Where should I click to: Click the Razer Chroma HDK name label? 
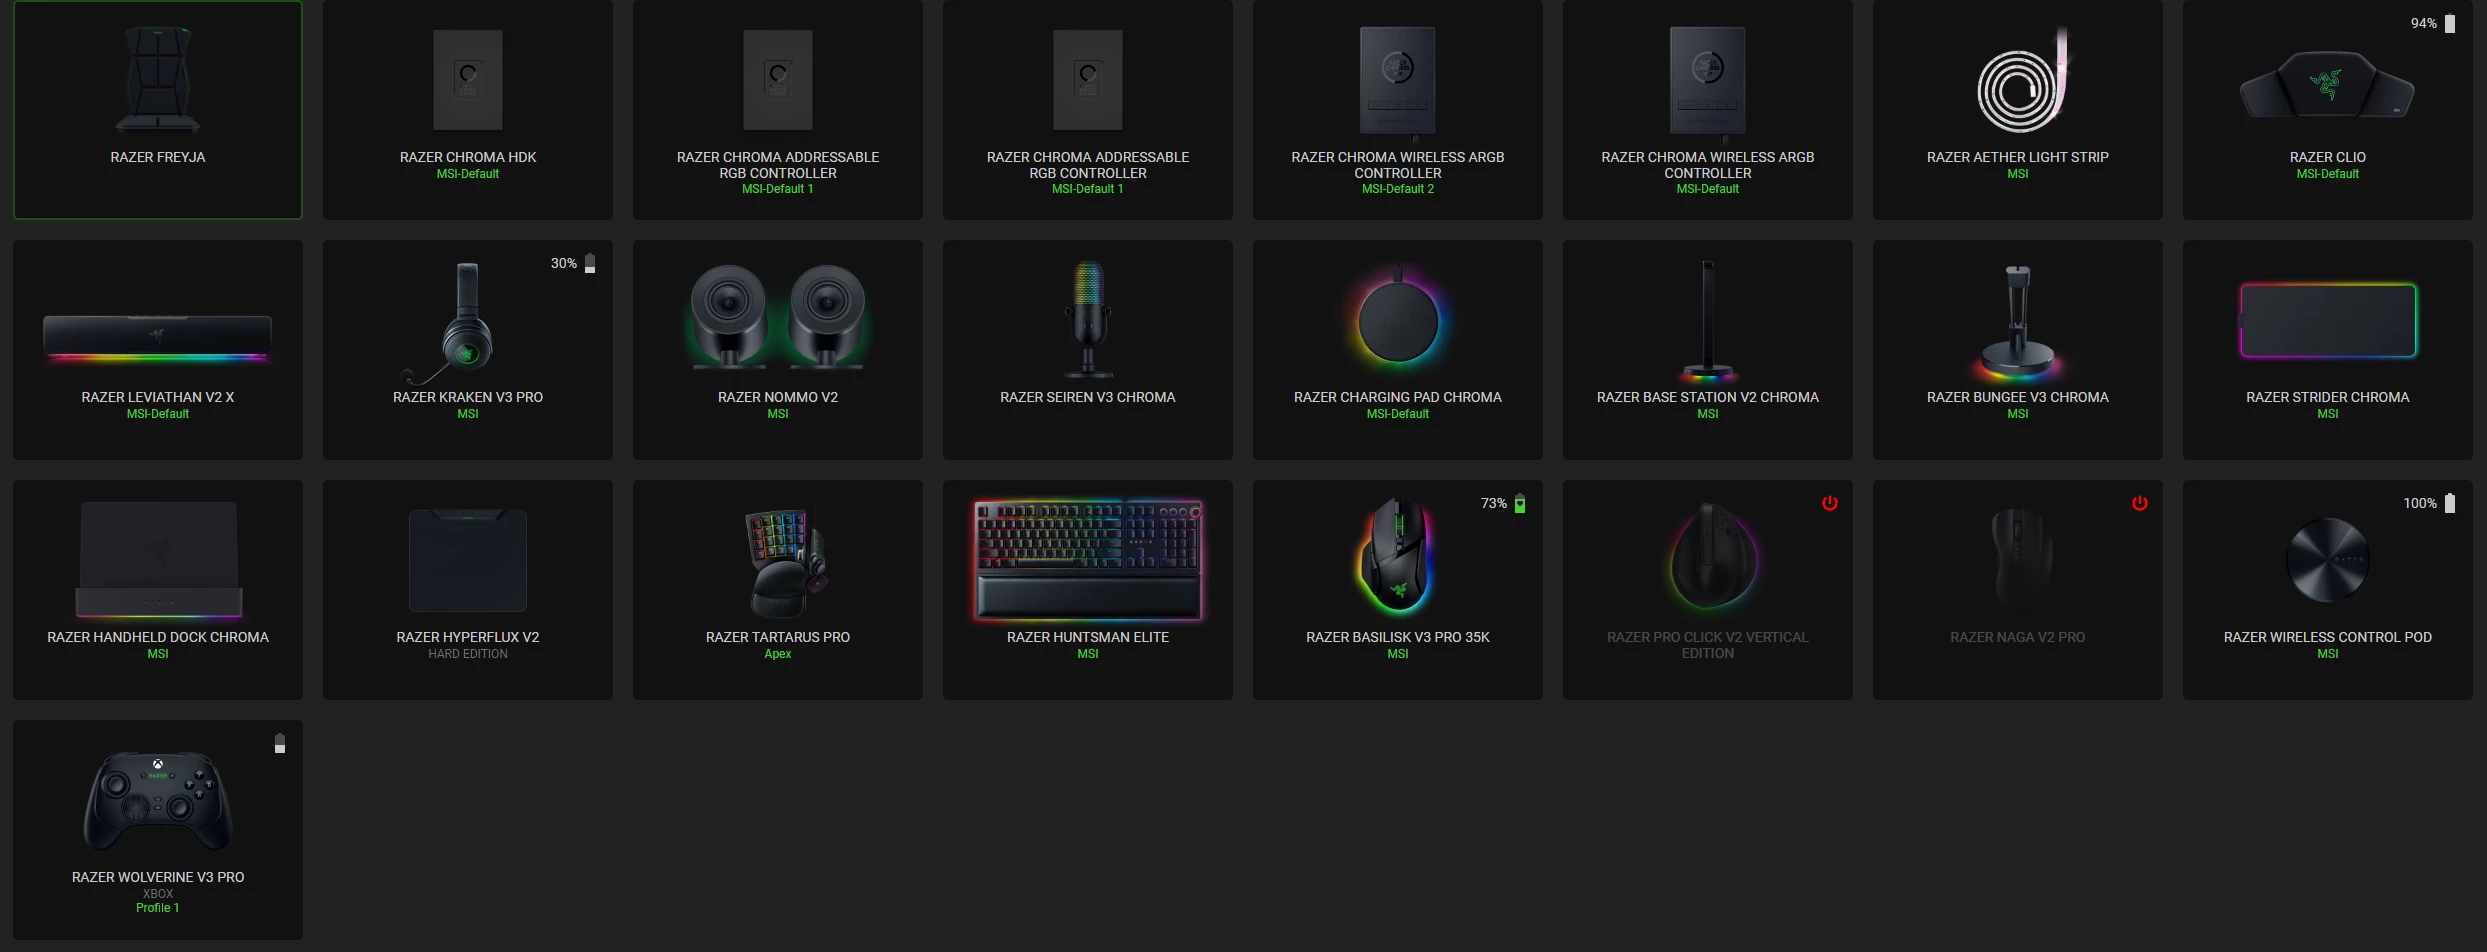(468, 157)
